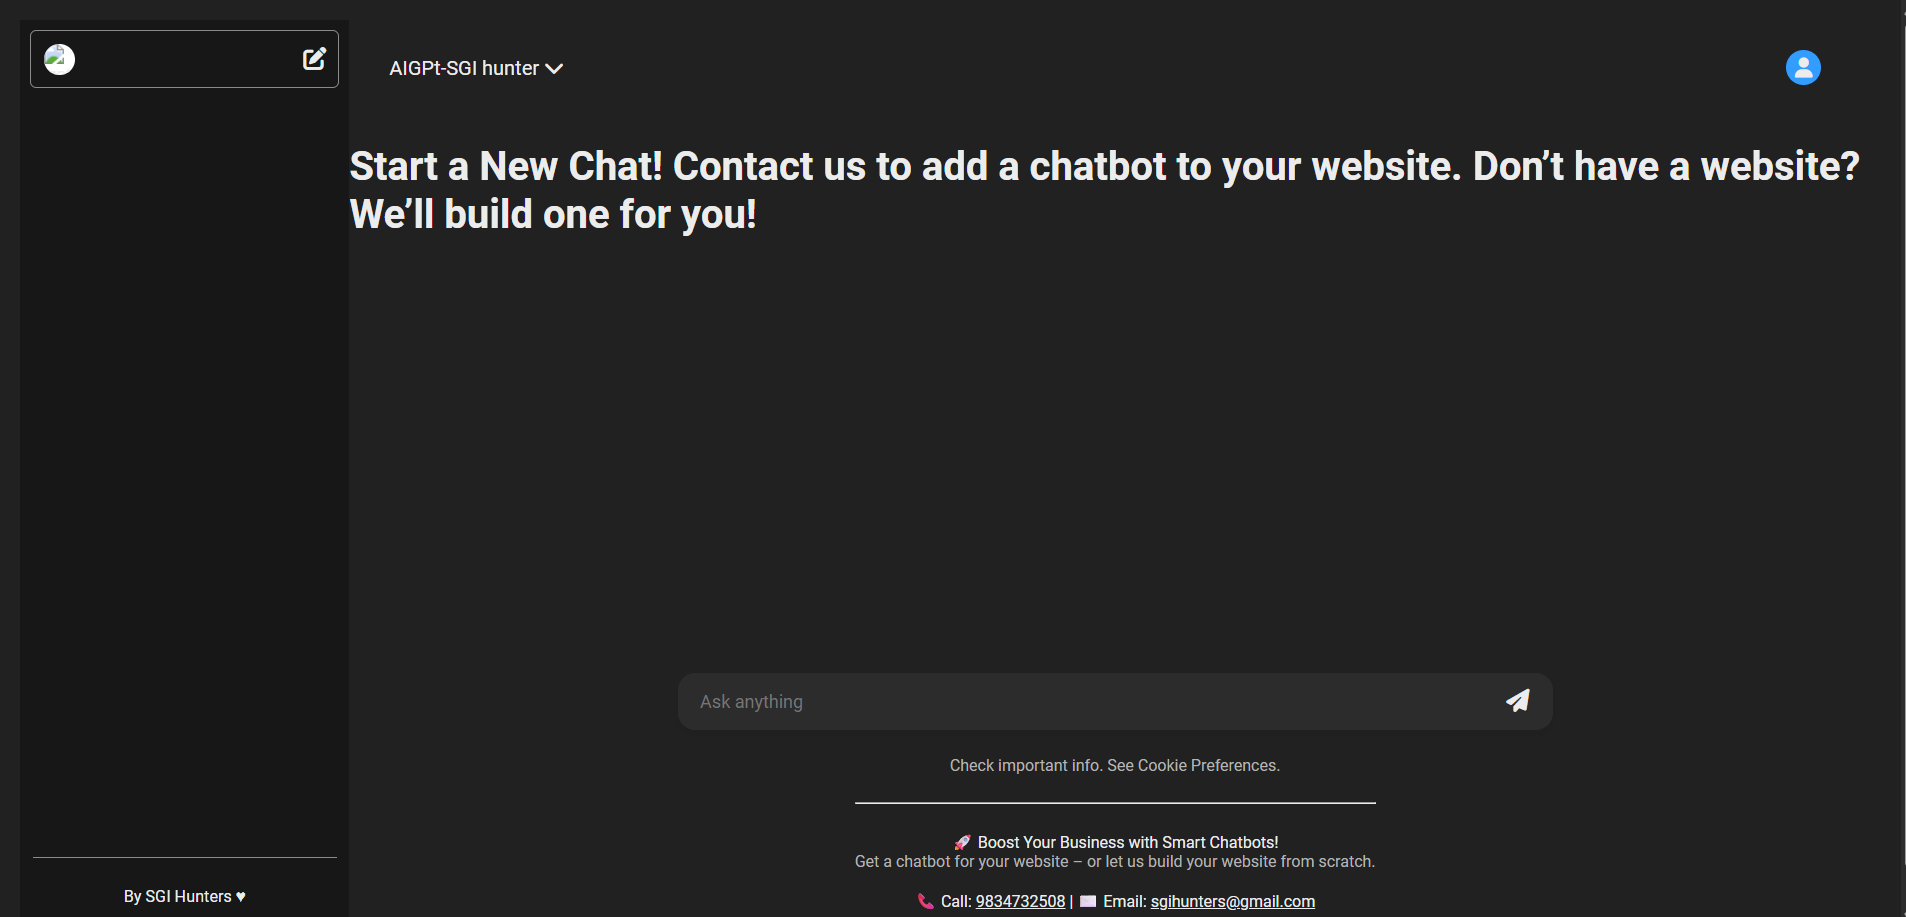Screen dimensions: 1906x917
Task: Click the Cookie Preferences text
Action: 1208,766
